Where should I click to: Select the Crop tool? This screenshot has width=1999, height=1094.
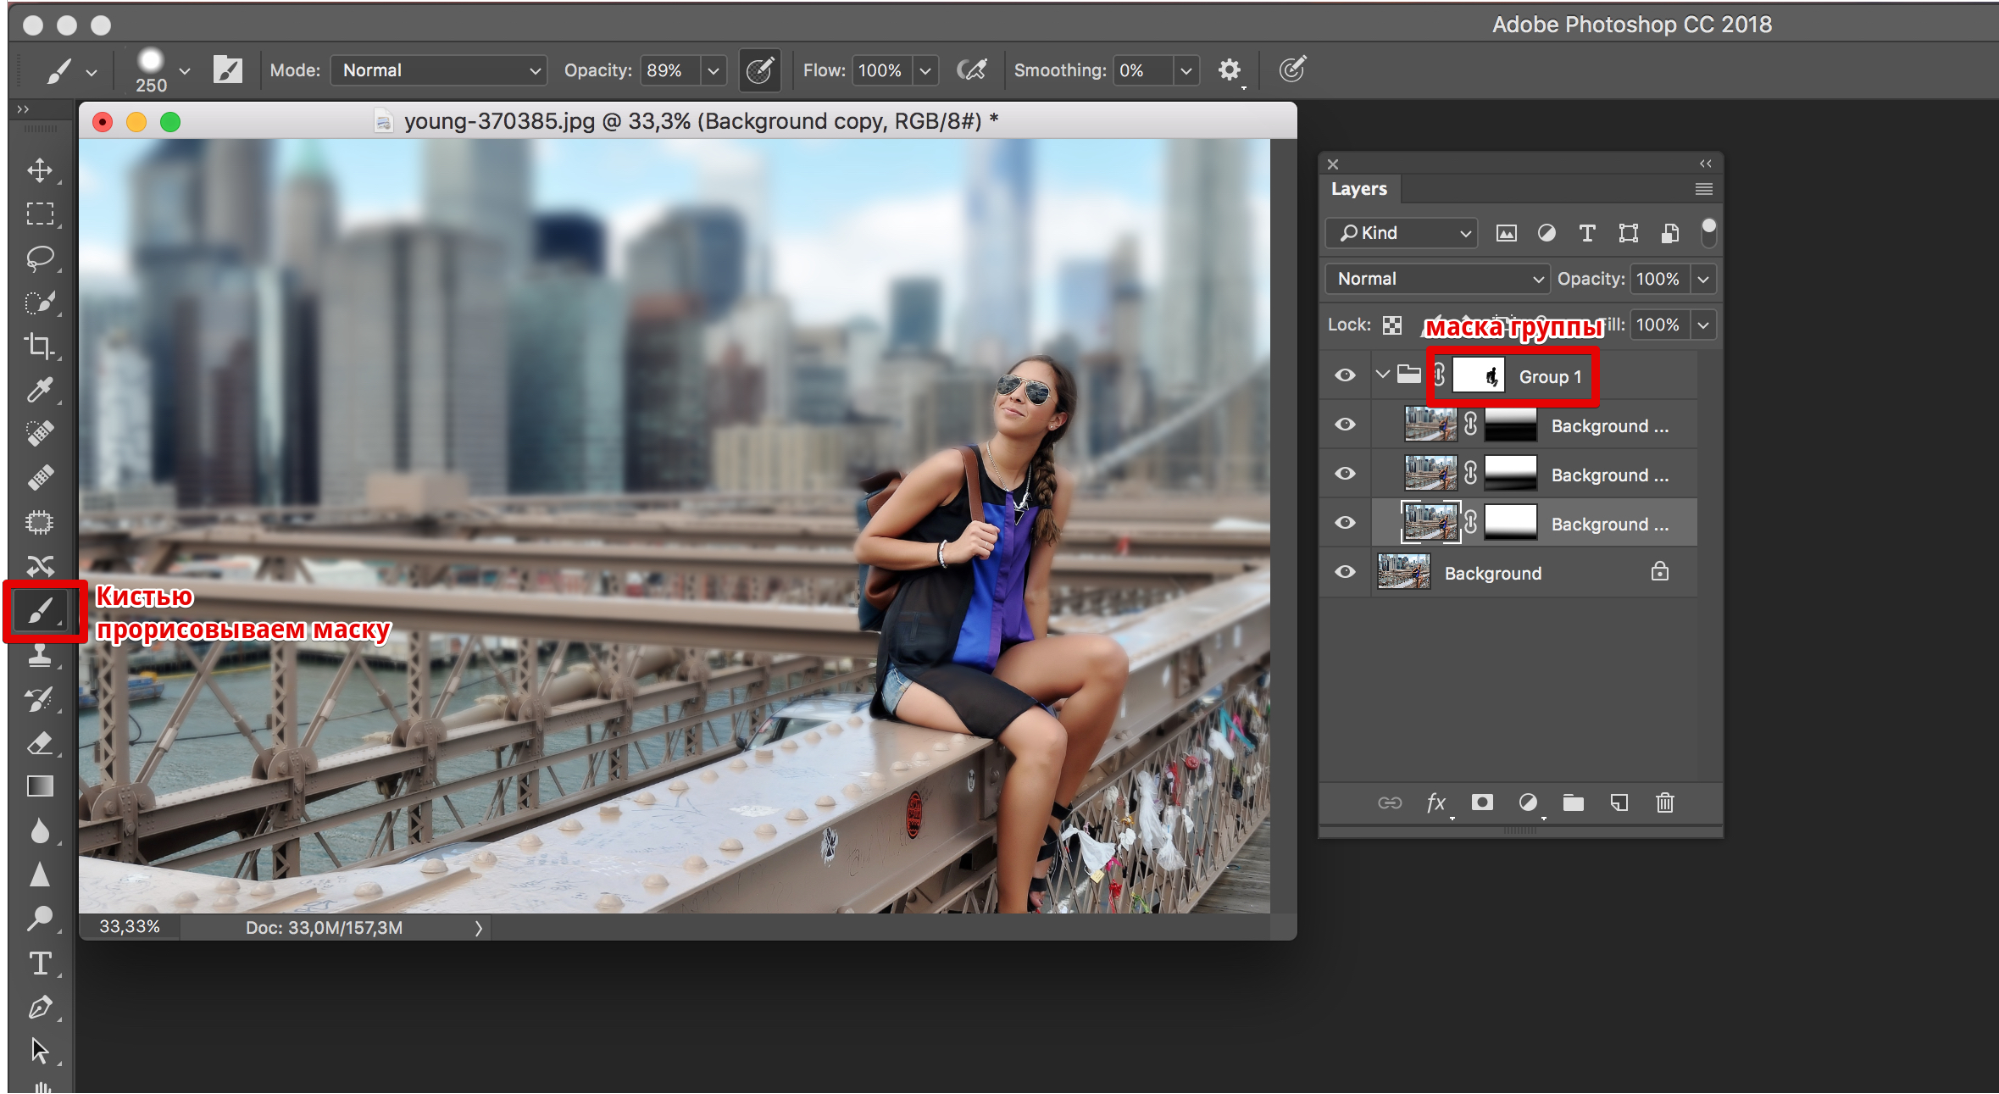38,346
